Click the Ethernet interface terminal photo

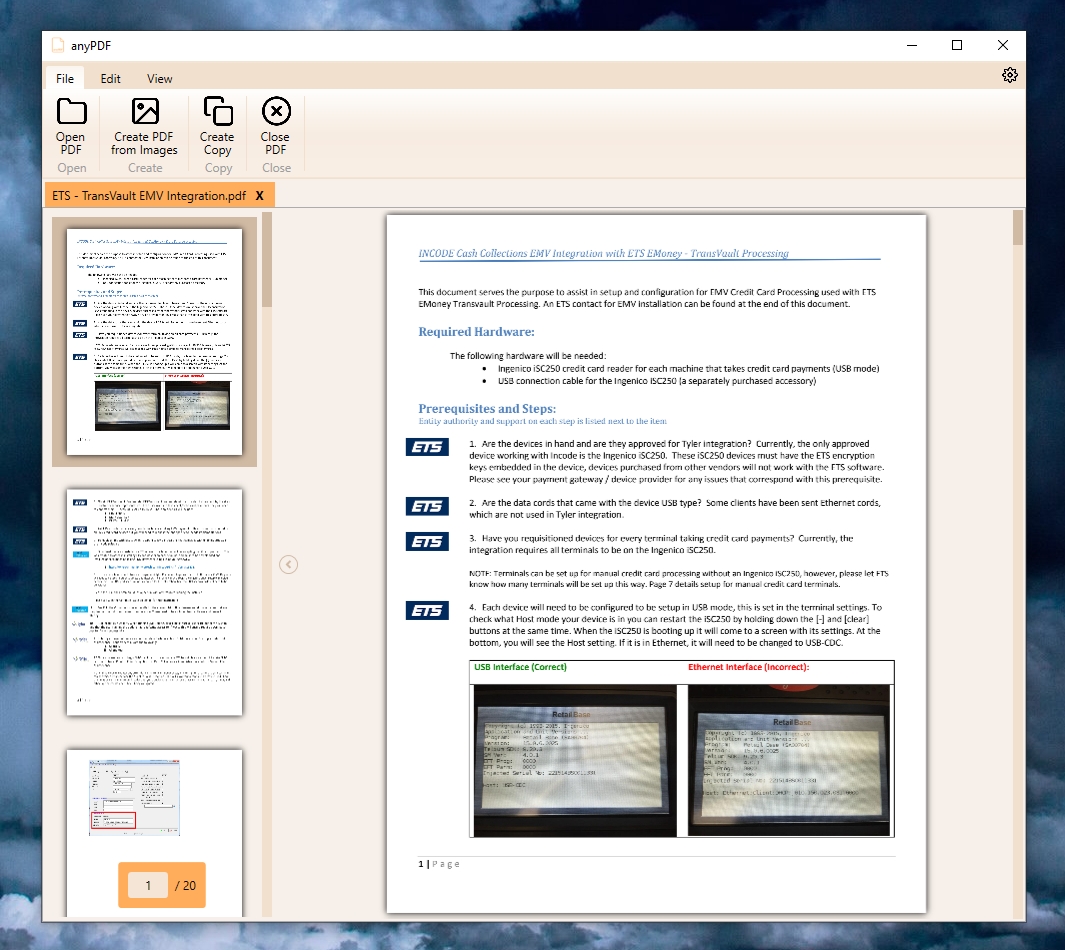point(789,760)
